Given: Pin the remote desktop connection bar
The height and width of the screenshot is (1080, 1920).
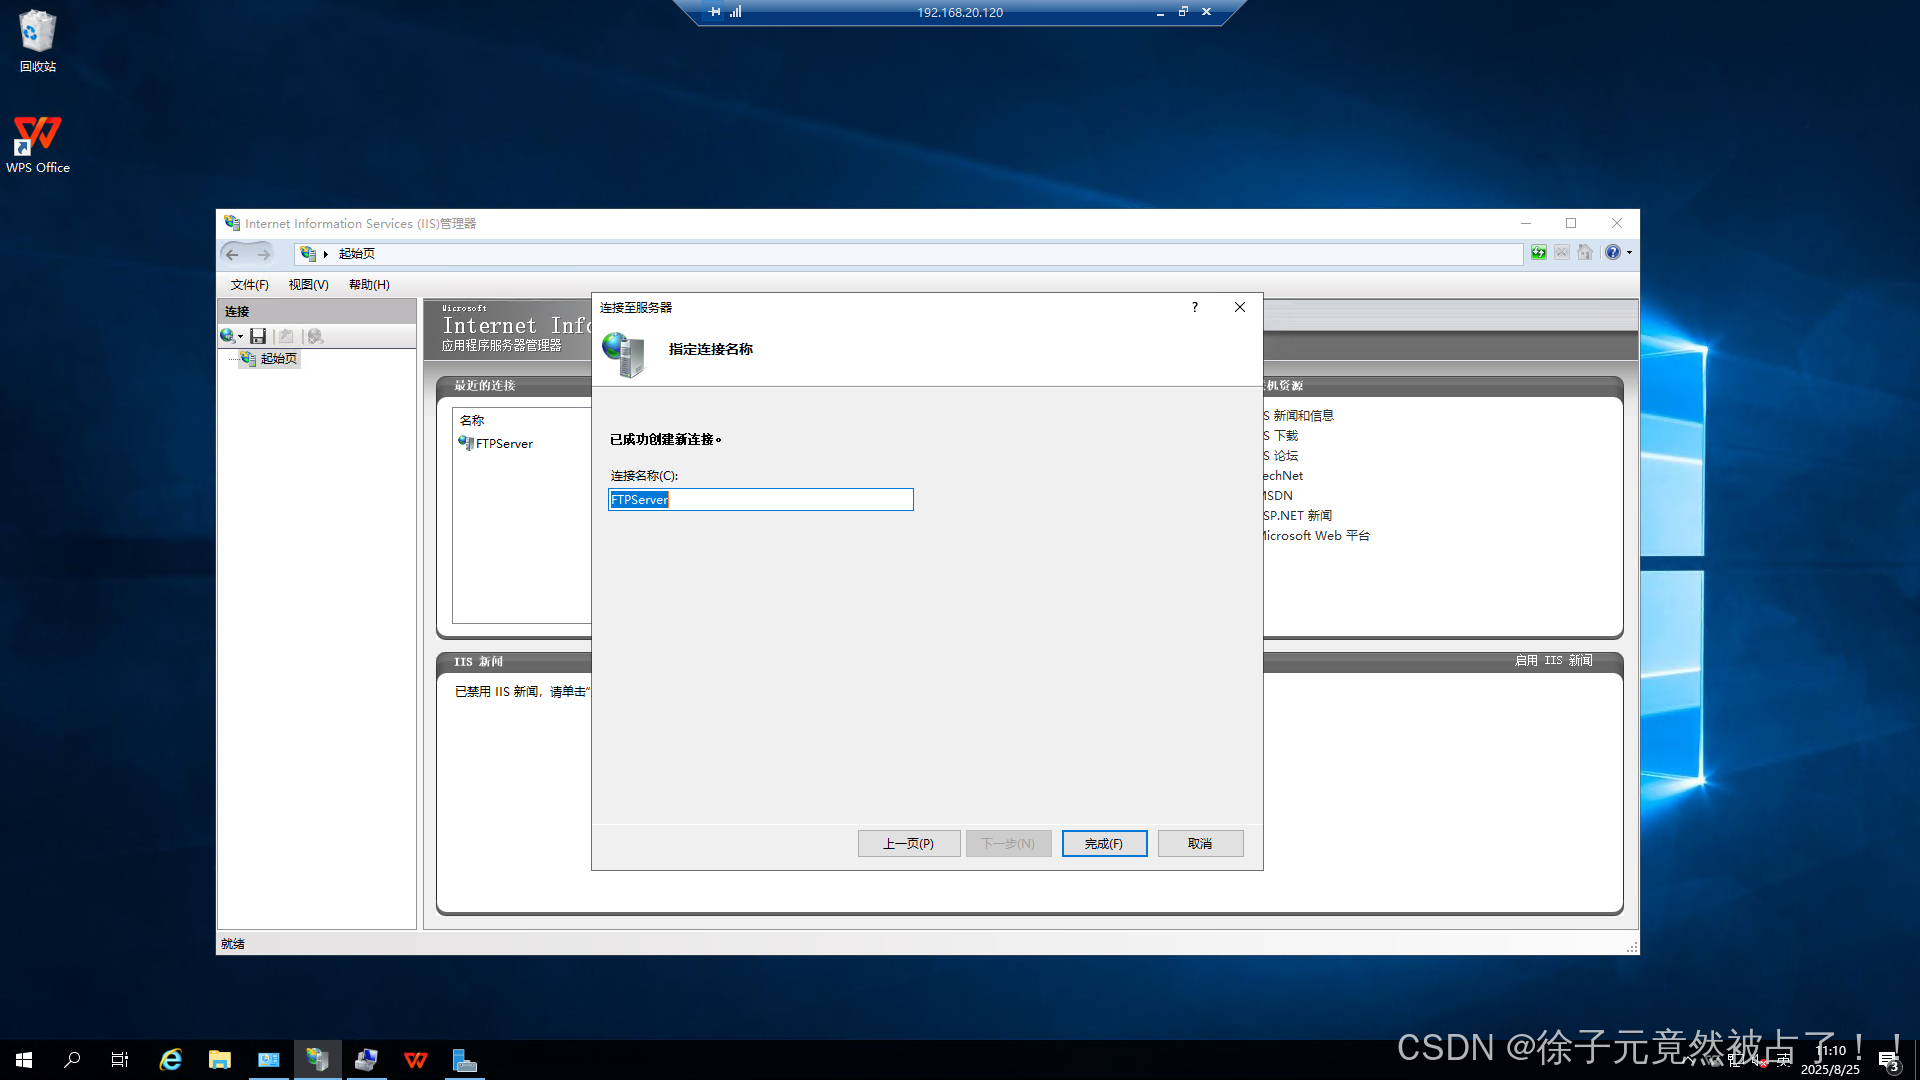Looking at the screenshot, I should click(x=714, y=12).
